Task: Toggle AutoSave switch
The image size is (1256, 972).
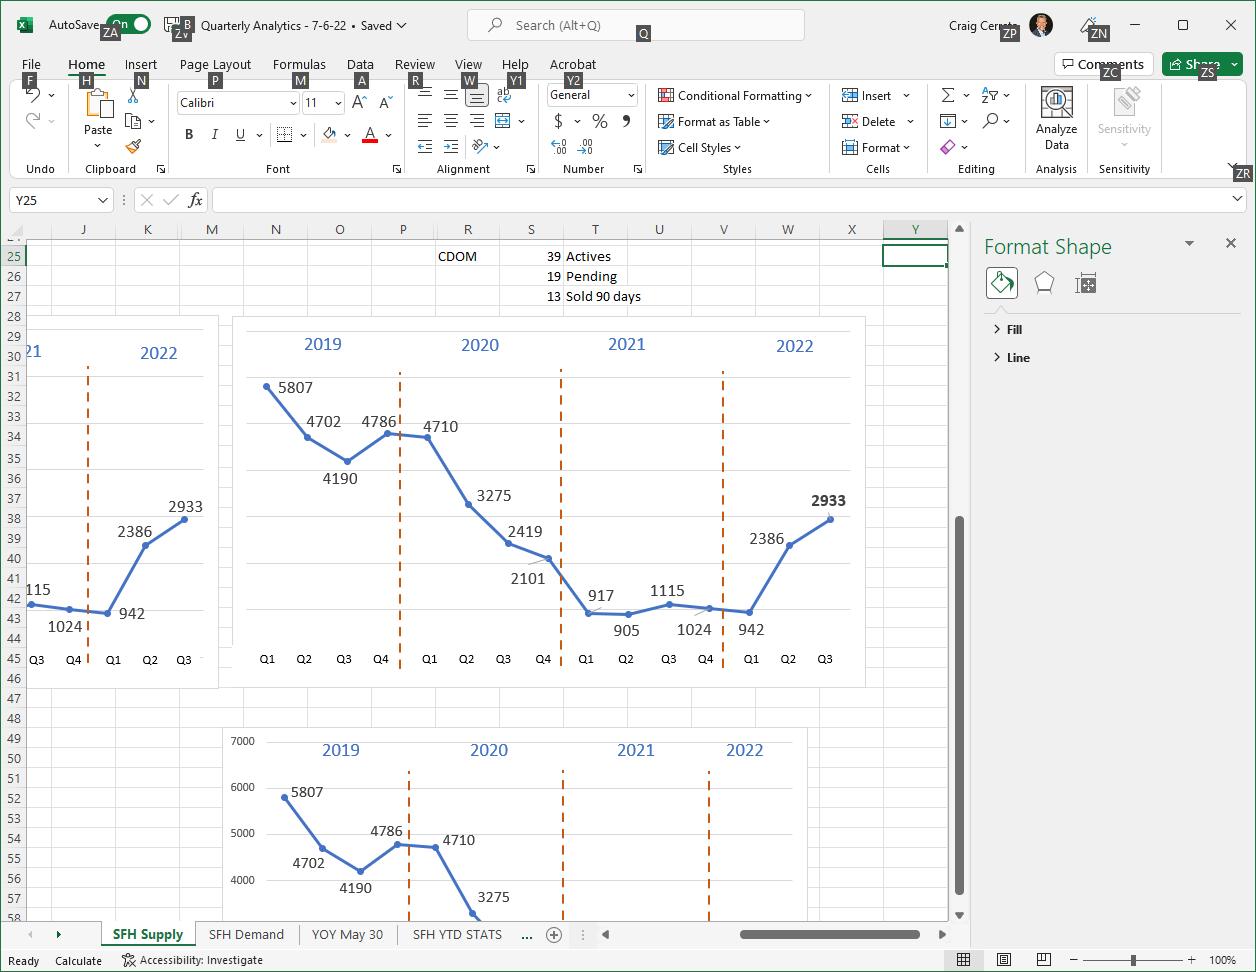Action: tap(128, 25)
